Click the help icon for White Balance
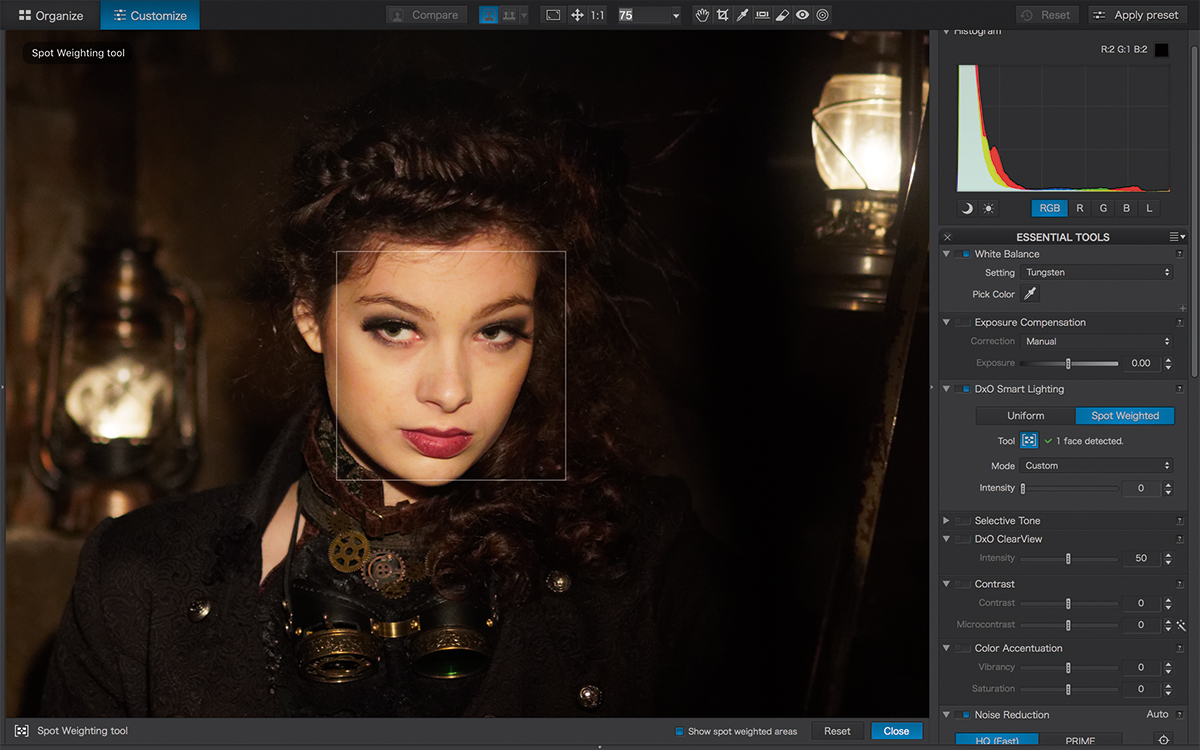This screenshot has width=1200, height=750. [x=1180, y=254]
